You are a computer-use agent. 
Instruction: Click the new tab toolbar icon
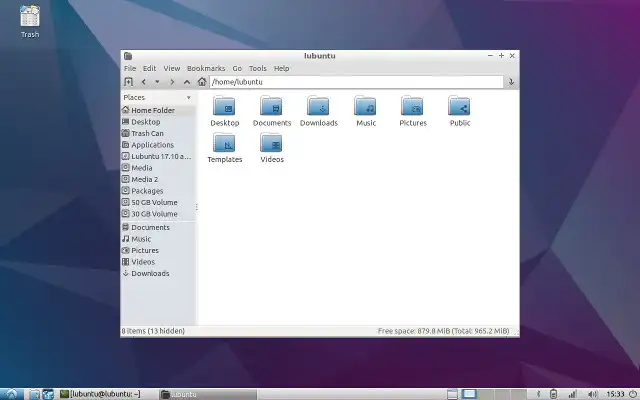[128, 82]
